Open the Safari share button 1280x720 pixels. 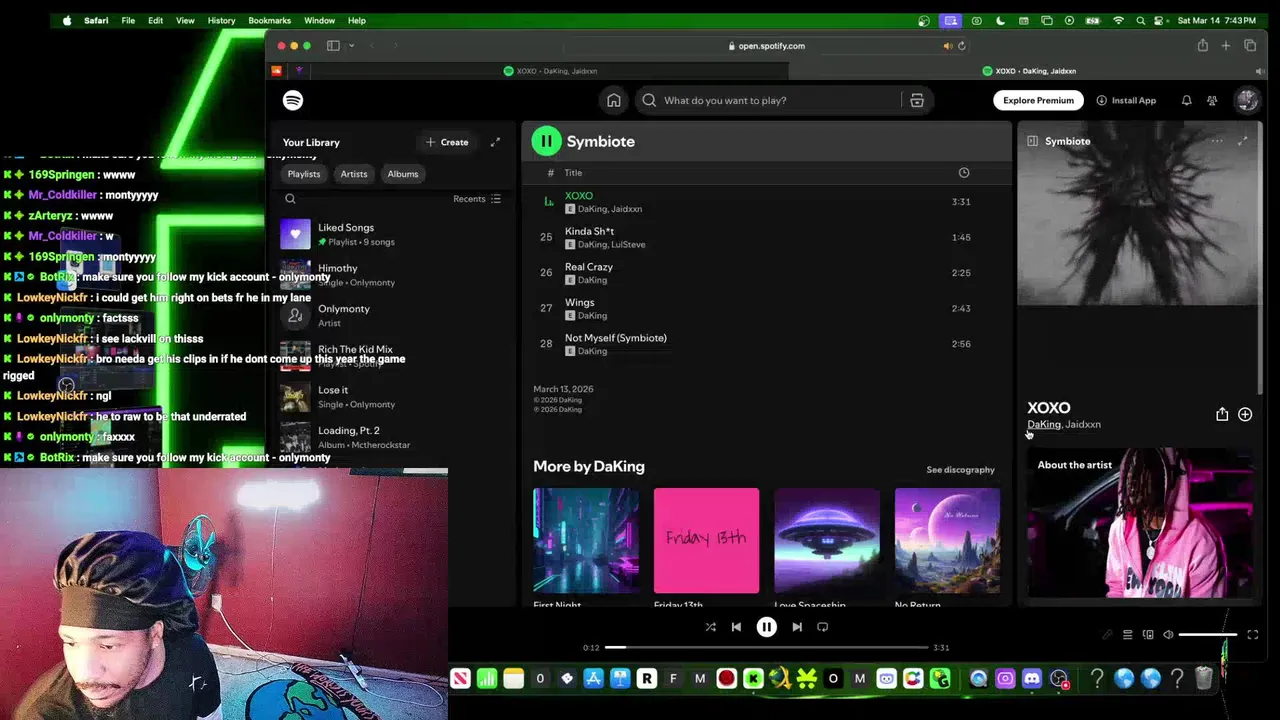[1202, 46]
